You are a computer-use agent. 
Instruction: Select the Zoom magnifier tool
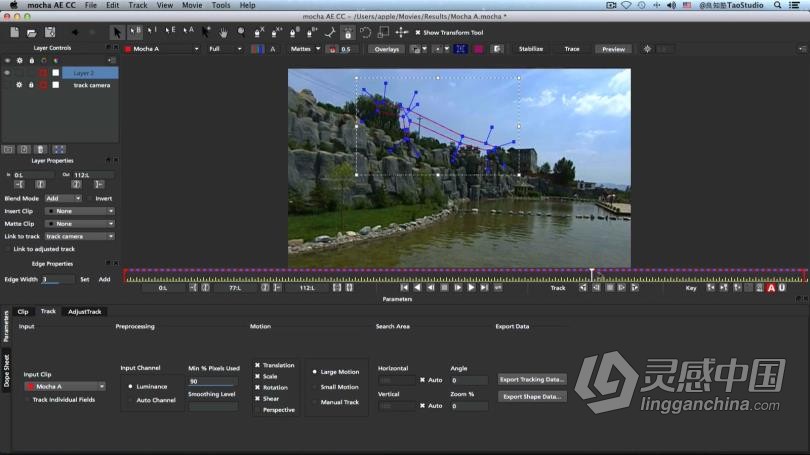point(241,33)
